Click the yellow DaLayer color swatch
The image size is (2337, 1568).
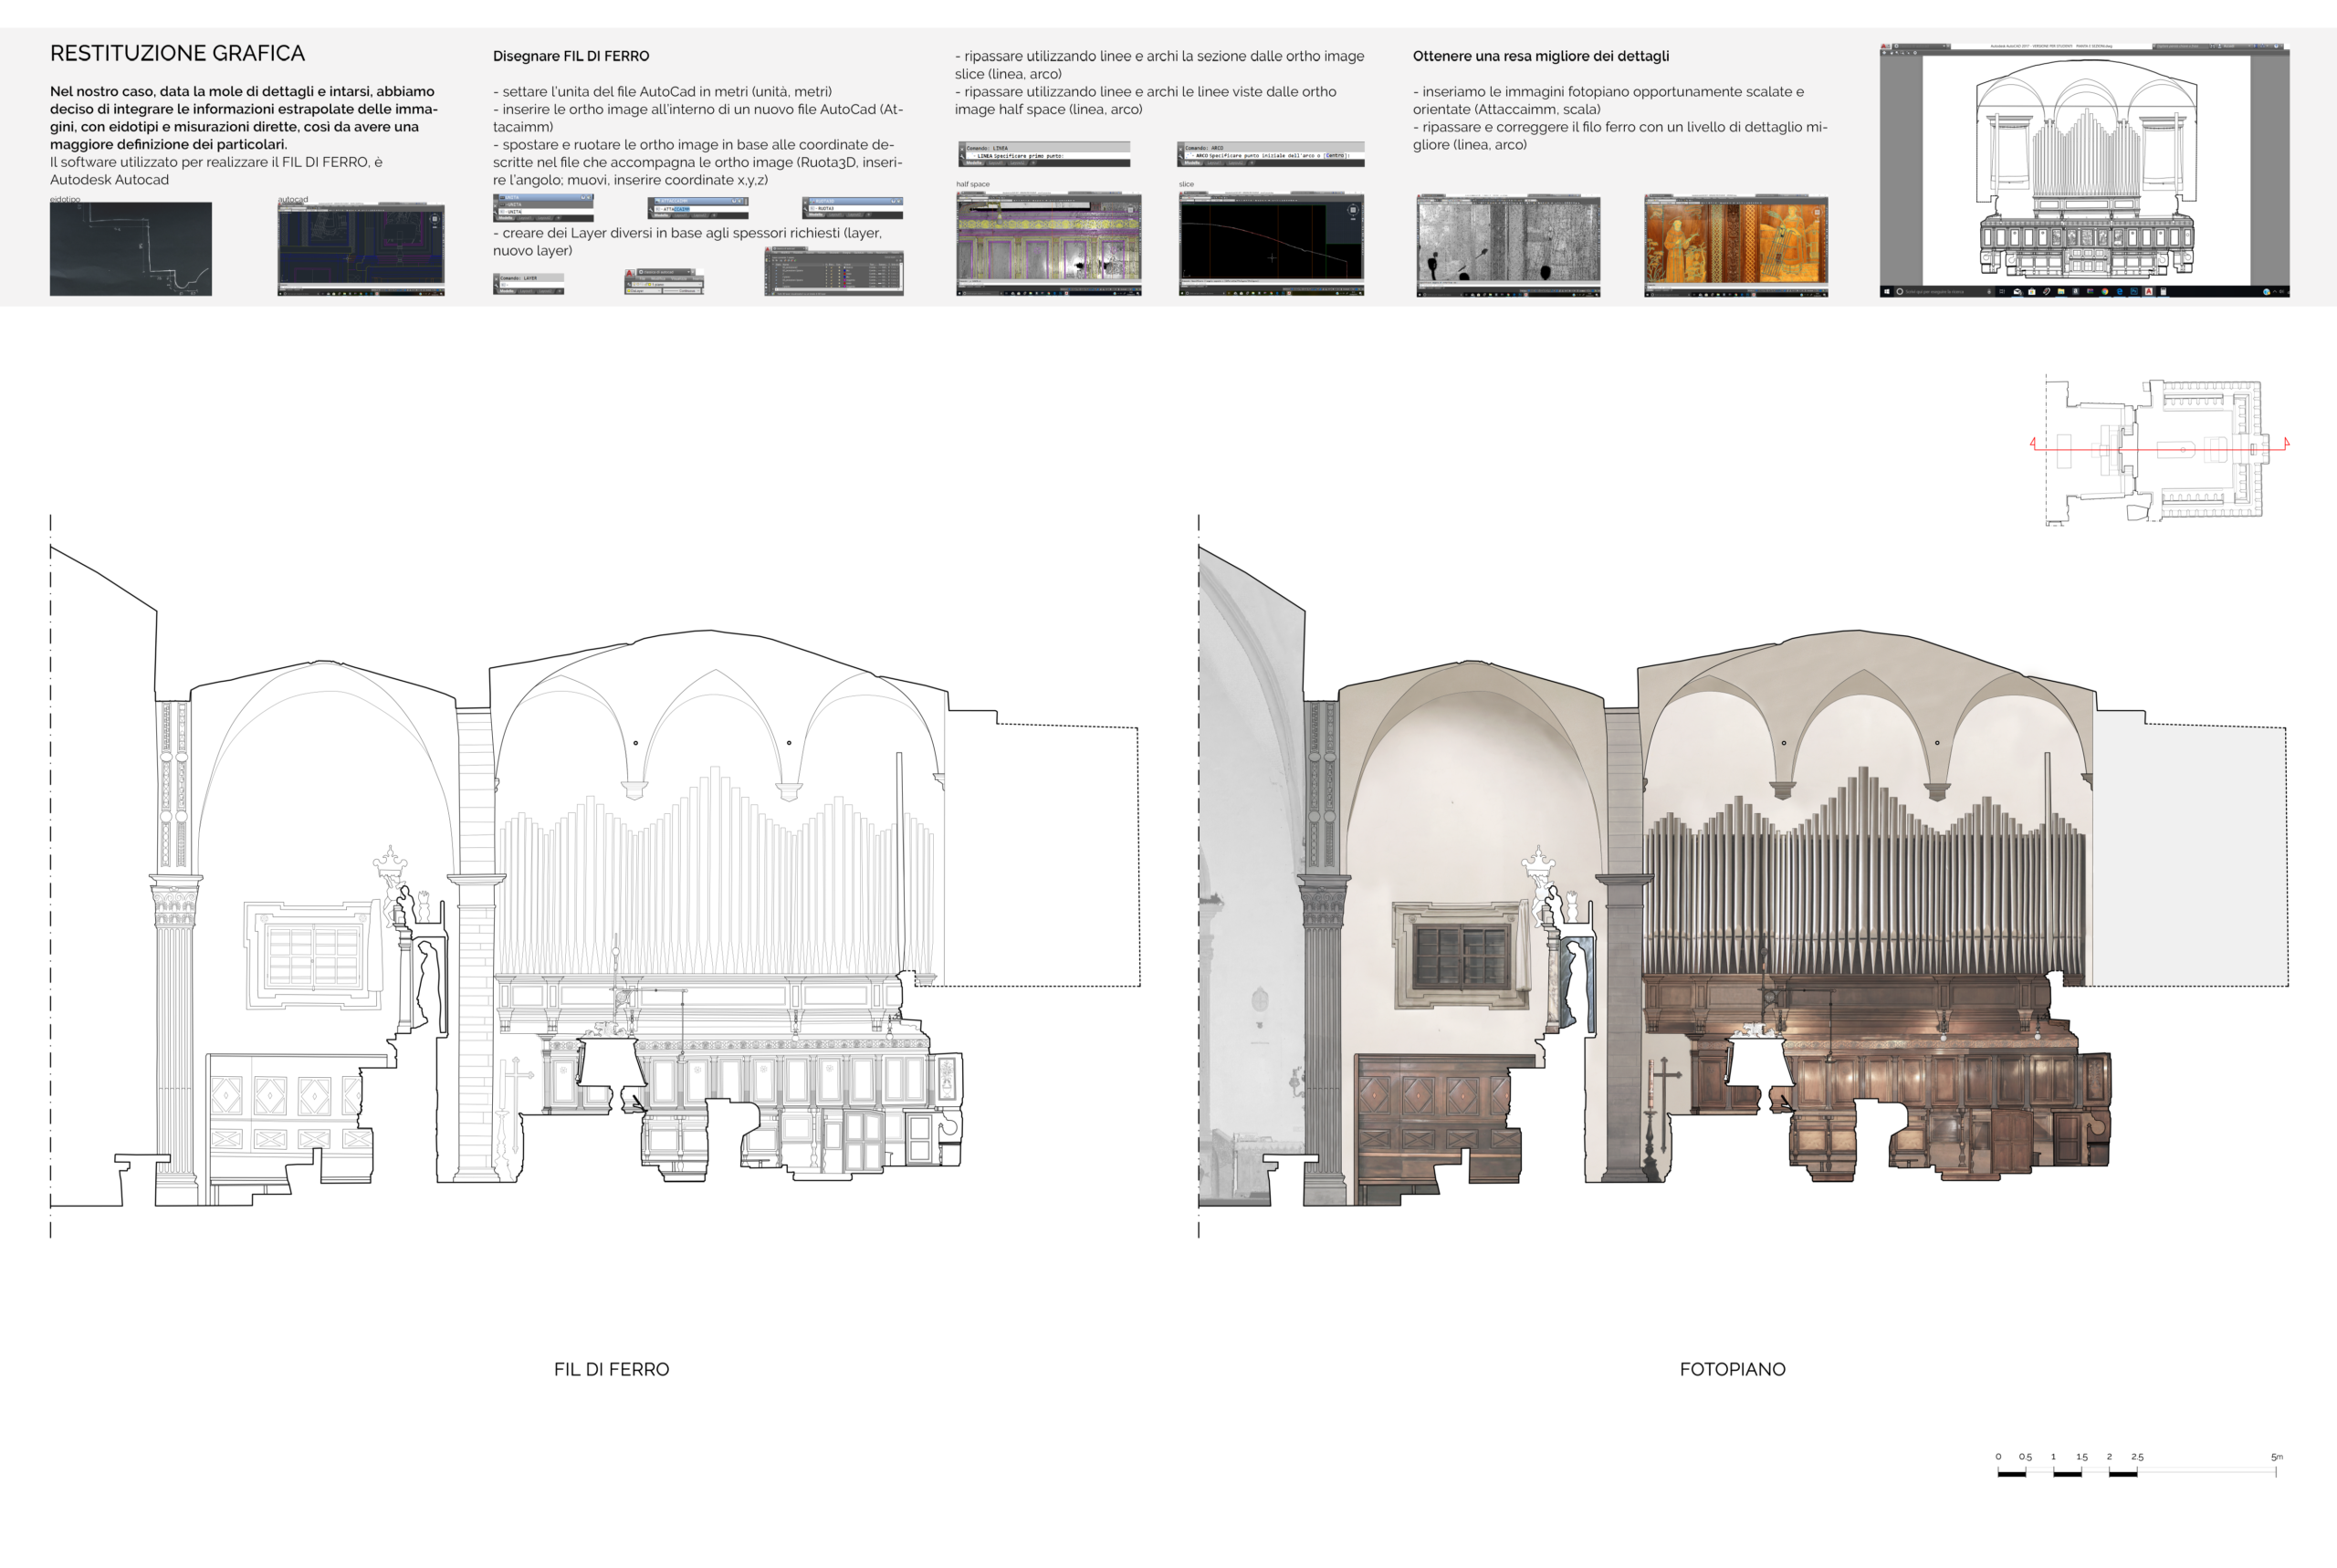pyautogui.click(x=630, y=291)
